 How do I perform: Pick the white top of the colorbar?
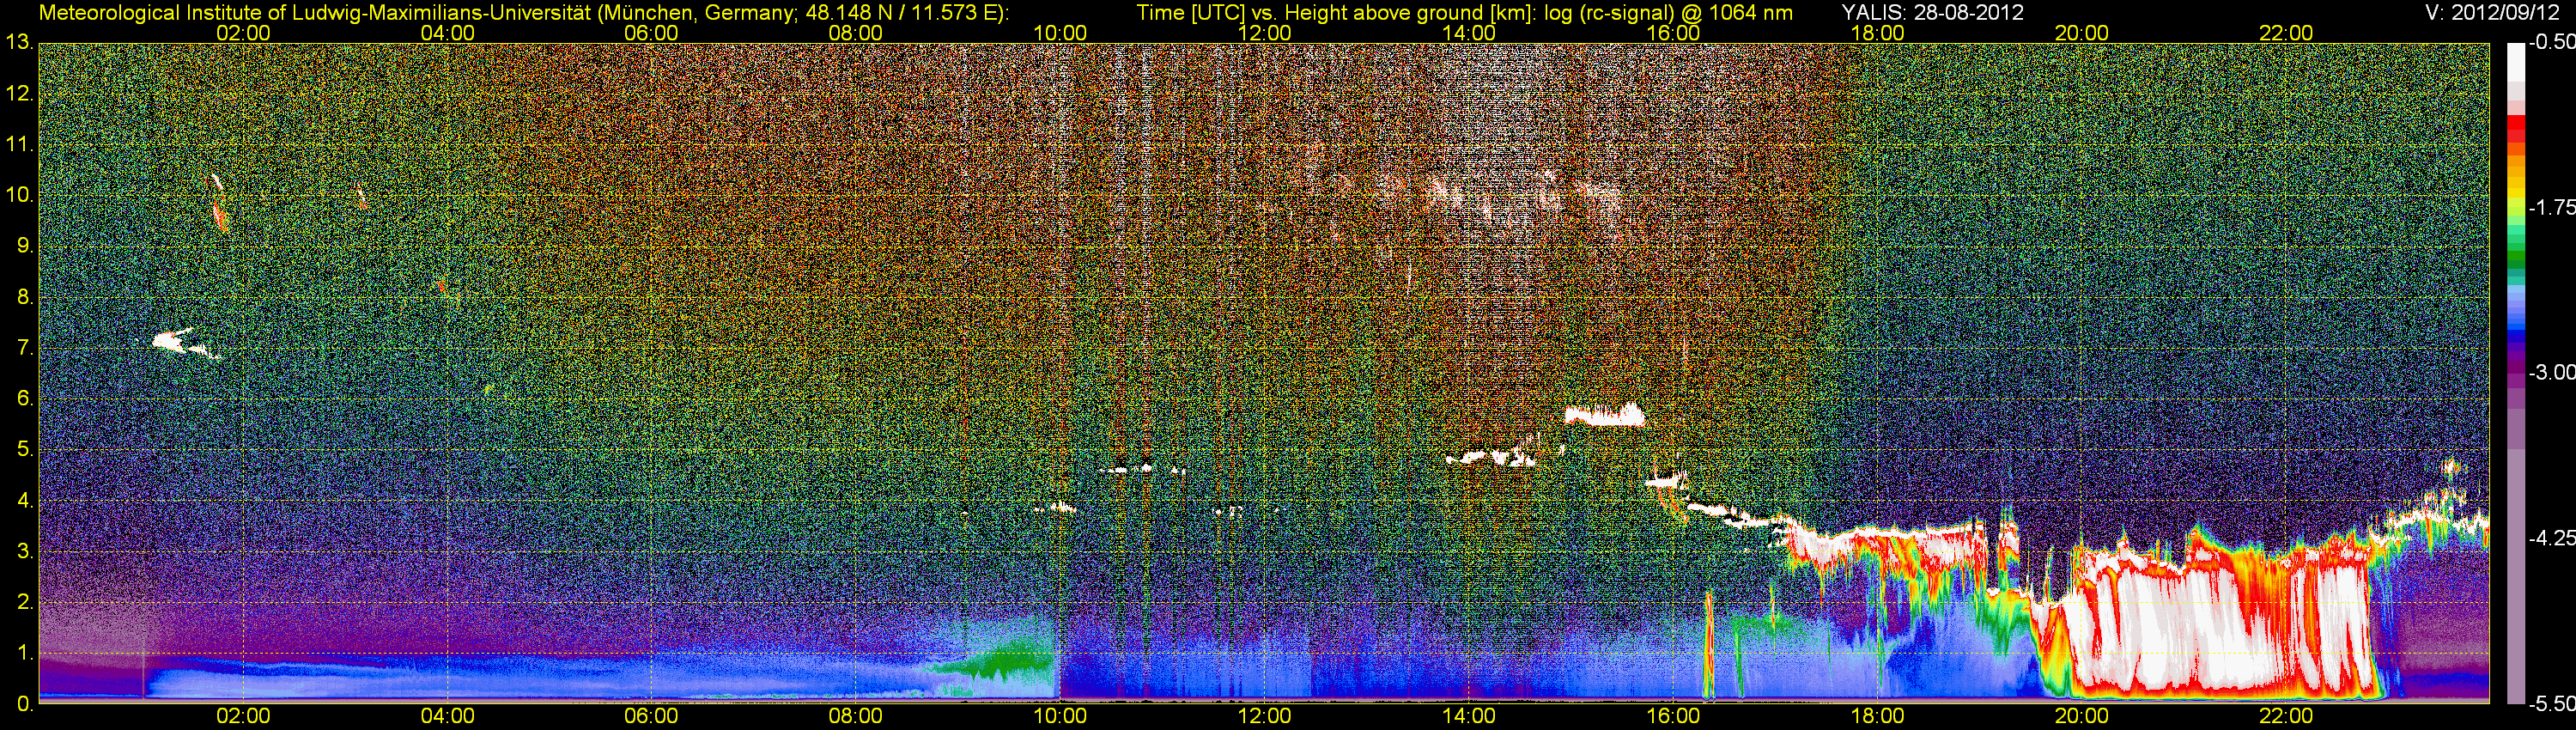click(x=2515, y=60)
